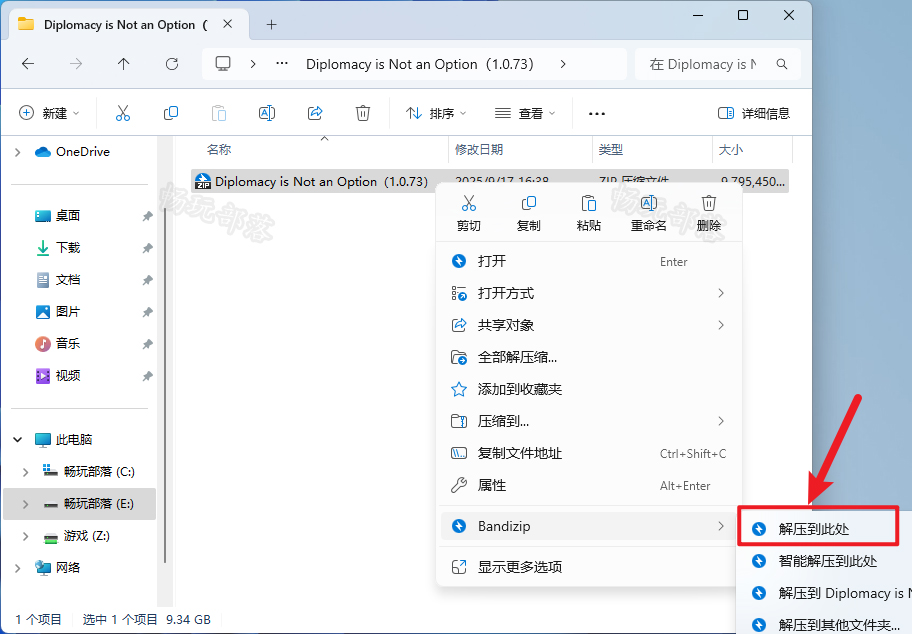Open the 排序 sort dropdown
The width and height of the screenshot is (912, 634).
[436, 113]
